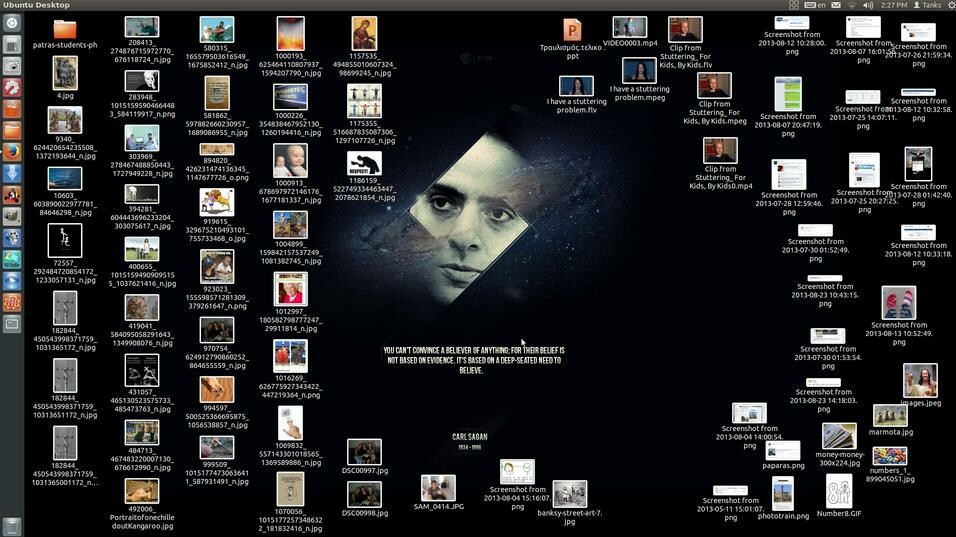Open the system gear menu
The width and height of the screenshot is (956, 537).
tap(951, 5)
